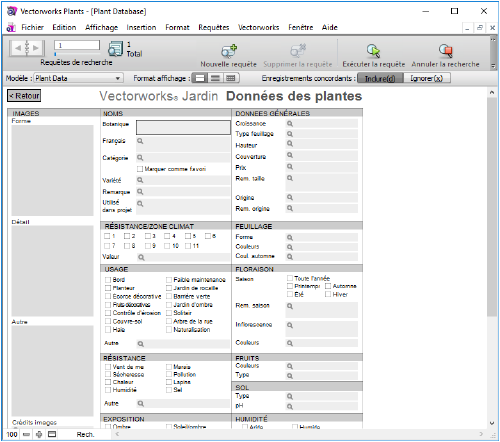Open the Total records book icon

115,49
